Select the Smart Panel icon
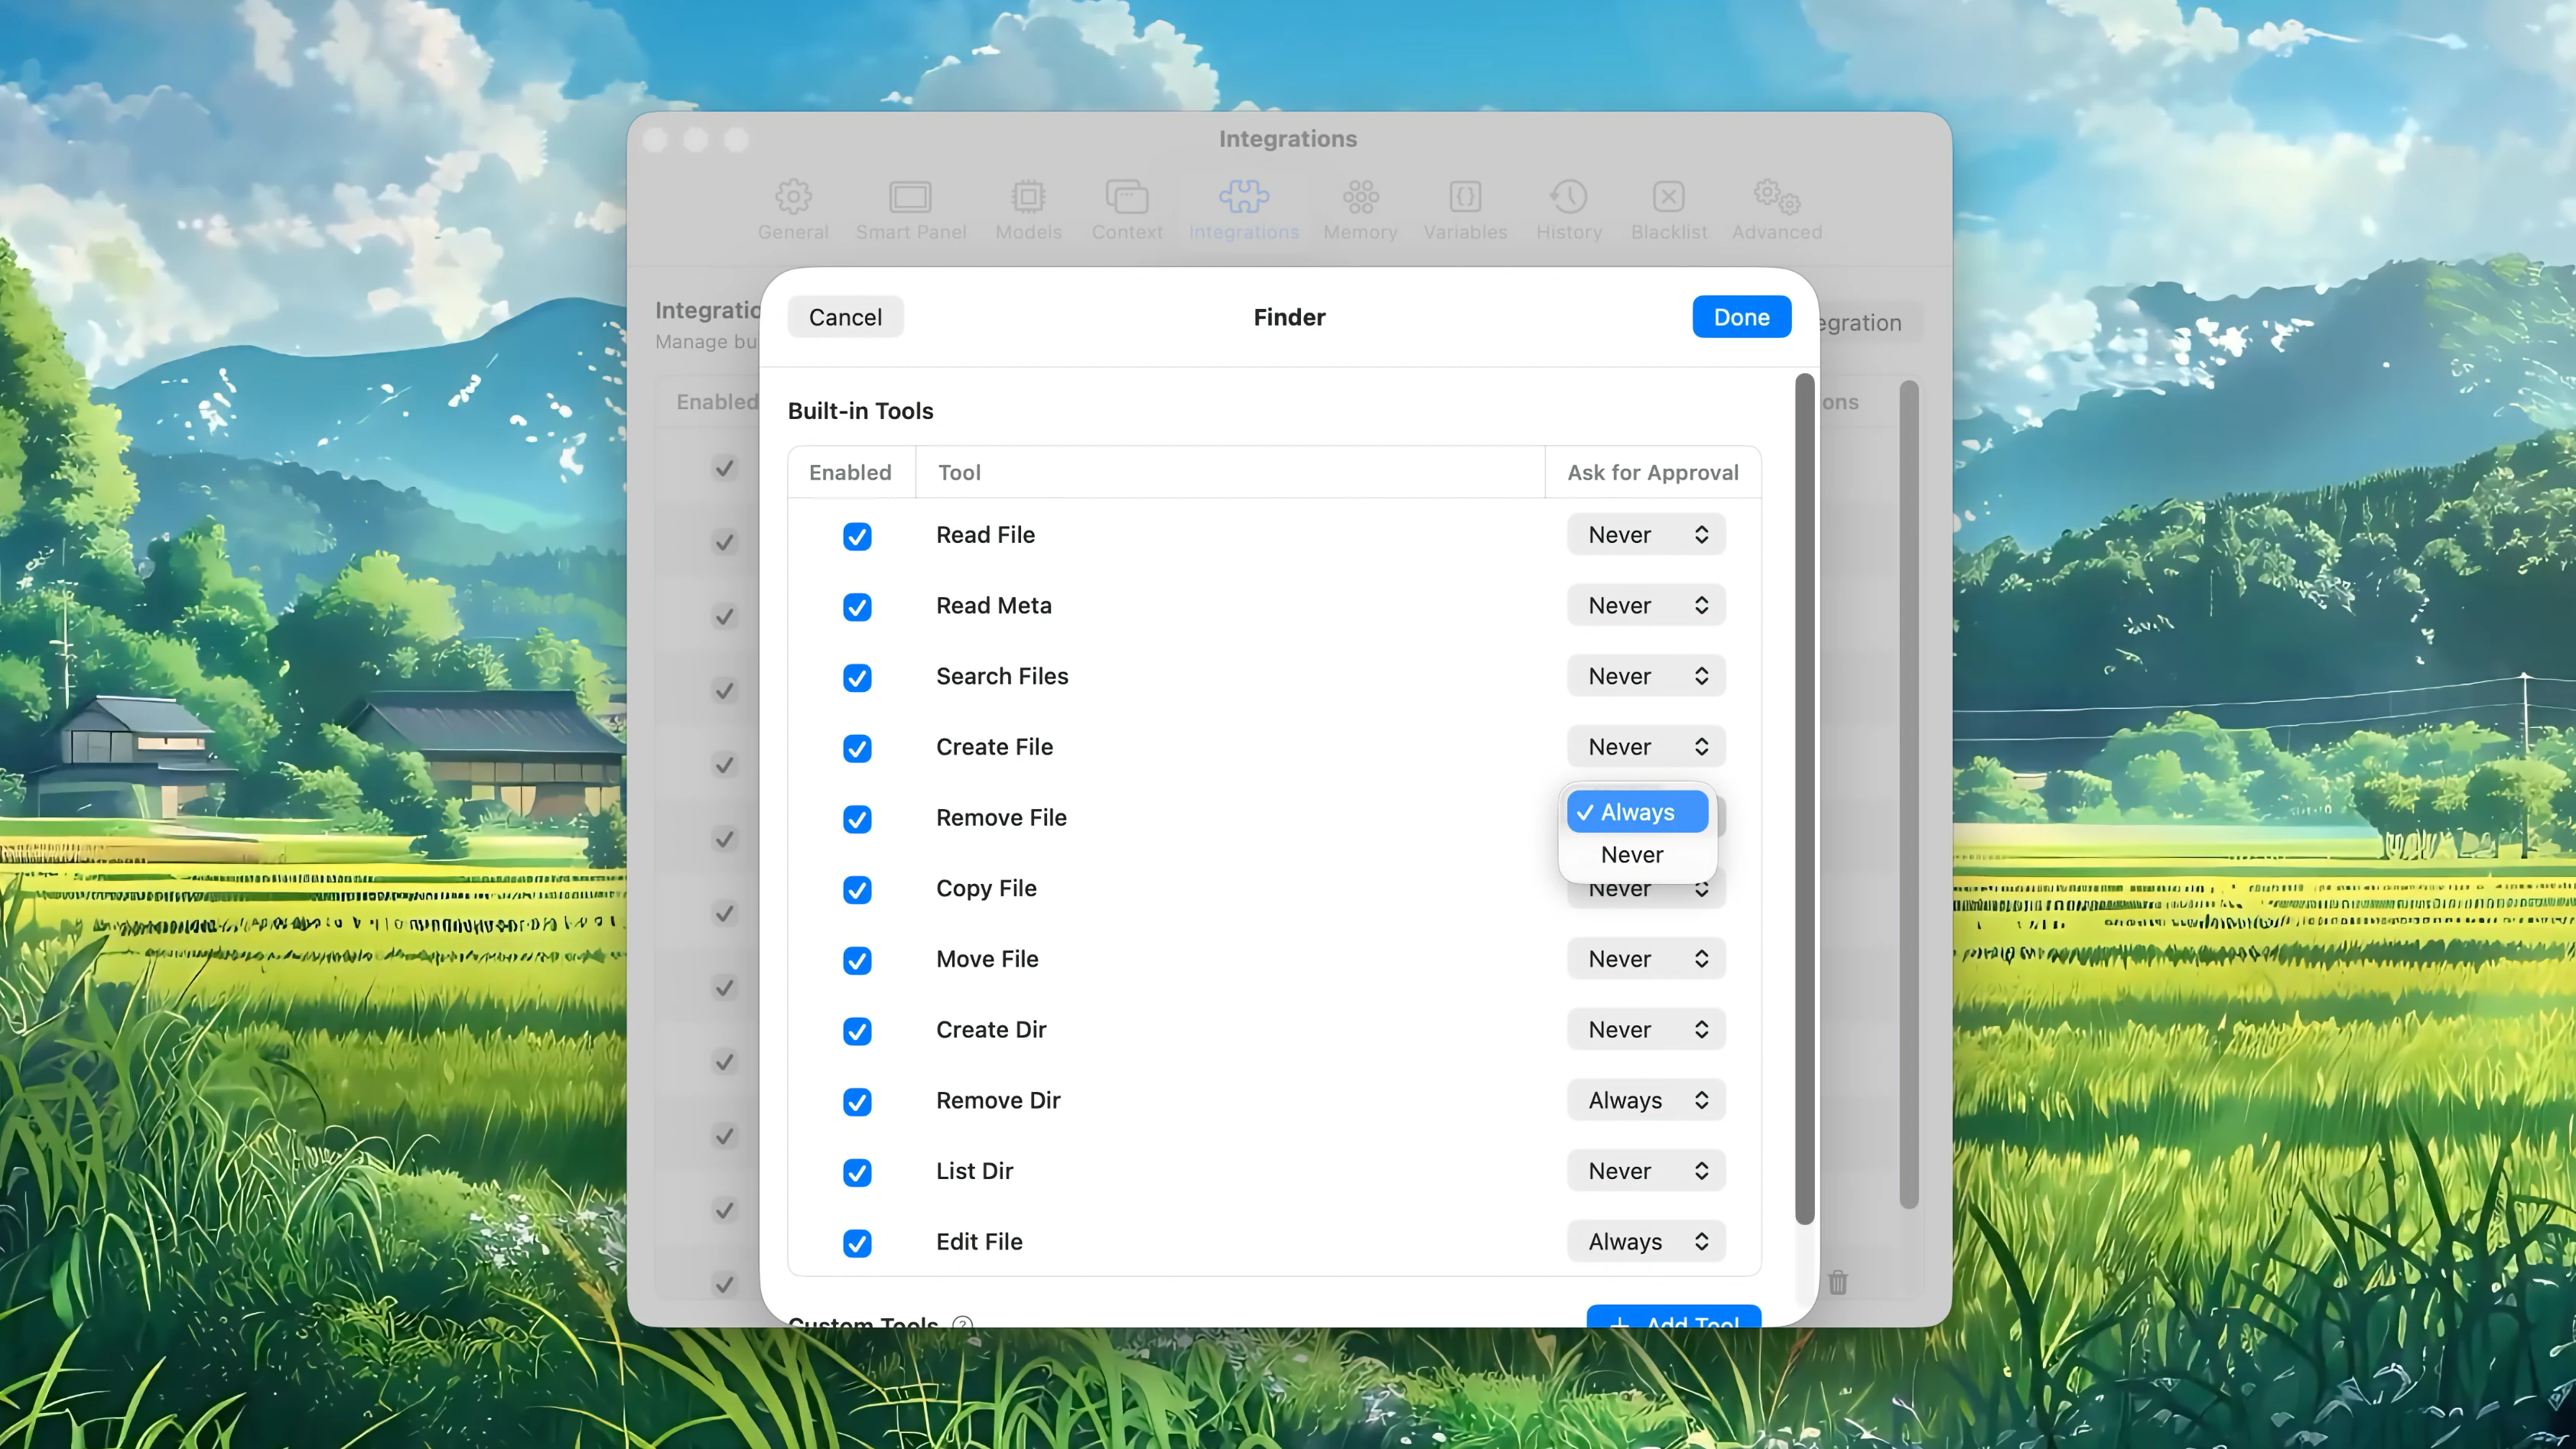2576x1449 pixels. pyautogui.click(x=911, y=208)
